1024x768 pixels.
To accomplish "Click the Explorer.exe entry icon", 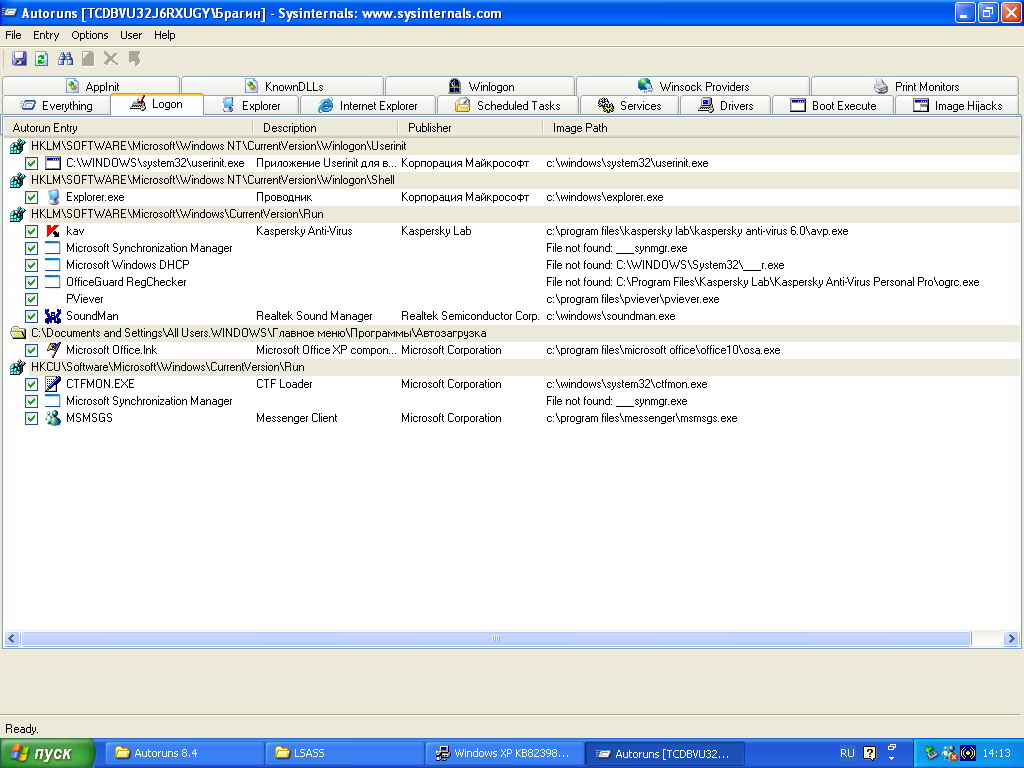I will 53,197.
